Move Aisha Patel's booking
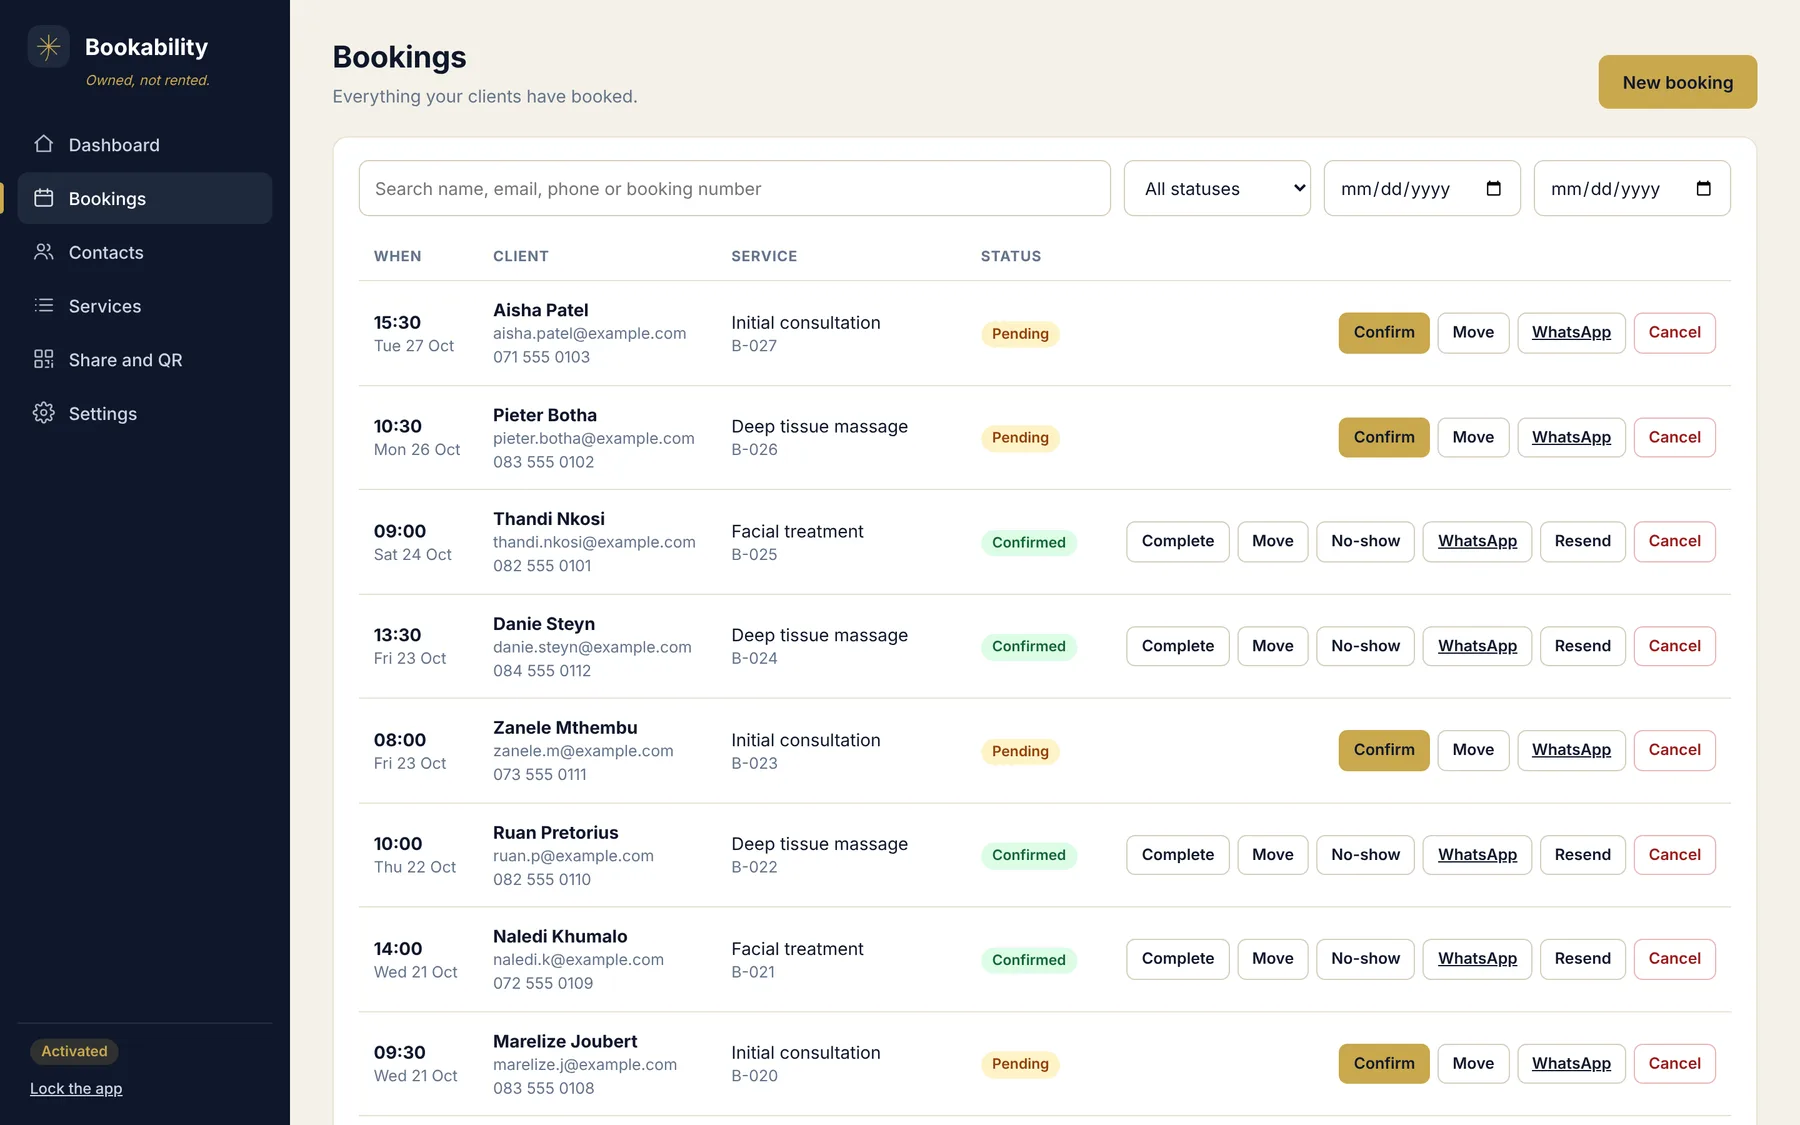This screenshot has width=1800, height=1125. click(x=1473, y=333)
